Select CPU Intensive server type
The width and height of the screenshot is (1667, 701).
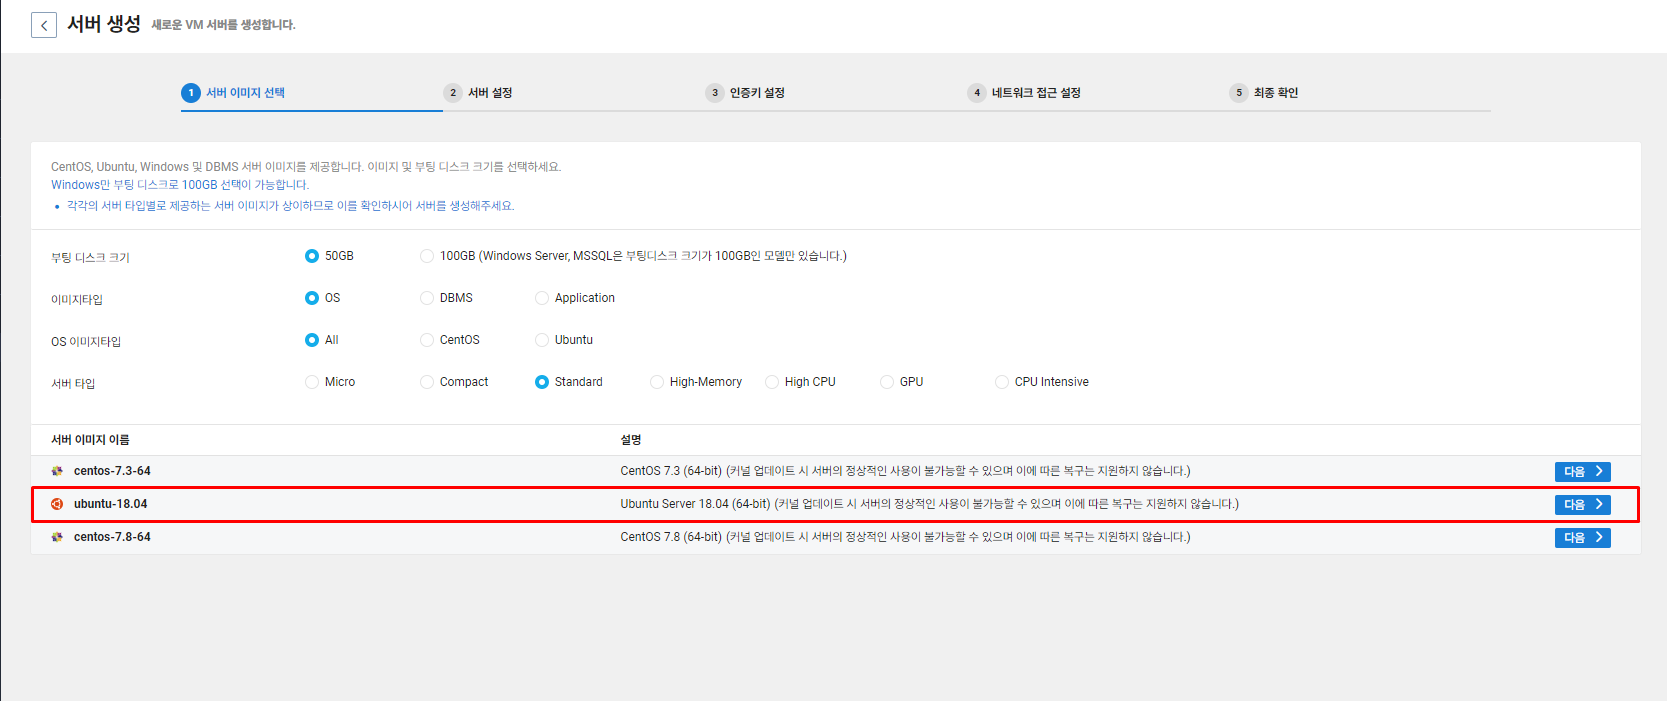click(1002, 382)
